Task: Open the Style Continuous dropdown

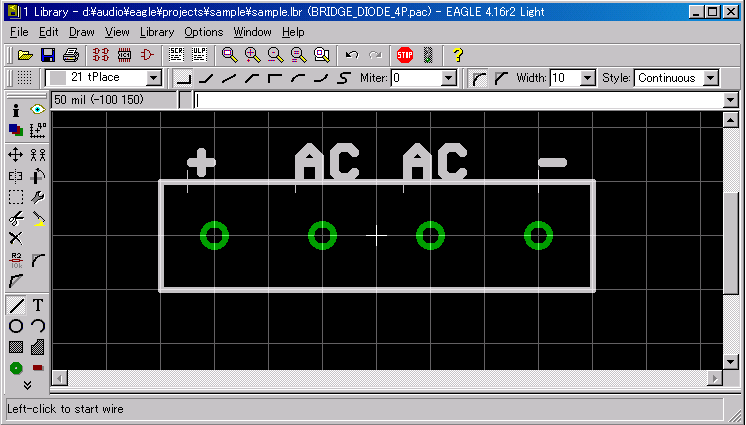Action: tap(710, 78)
